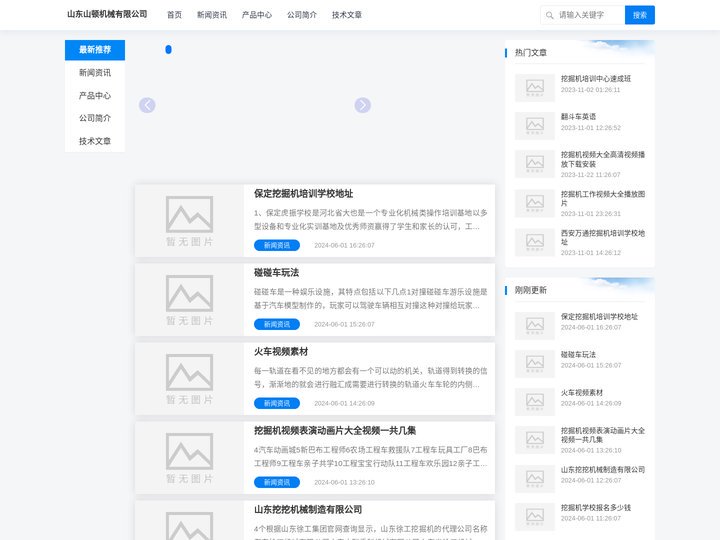Viewport: 720px width, 540px height.
Task: Select 新闻资讯 in left sidebar menu
Action: 95,73
